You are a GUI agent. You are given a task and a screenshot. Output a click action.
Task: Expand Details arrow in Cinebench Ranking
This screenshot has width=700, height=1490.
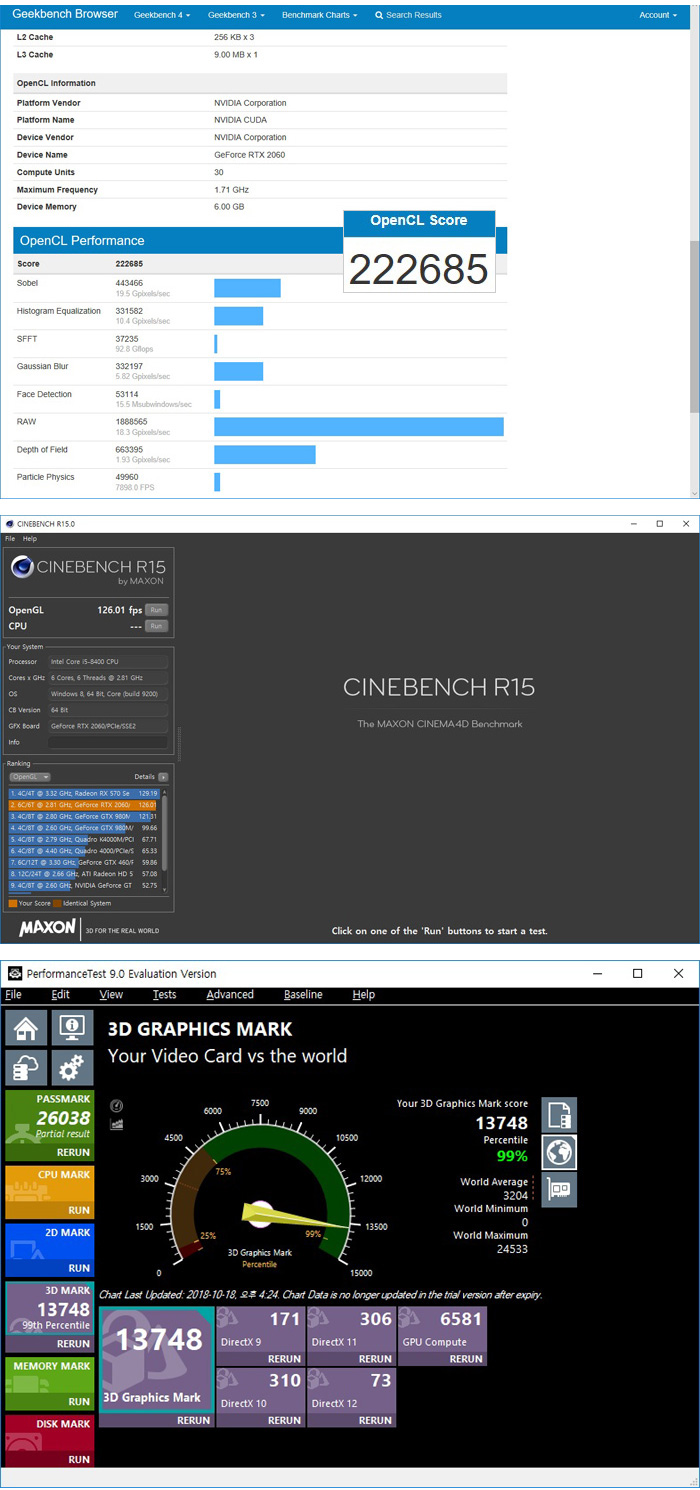pyautogui.click(x=163, y=777)
